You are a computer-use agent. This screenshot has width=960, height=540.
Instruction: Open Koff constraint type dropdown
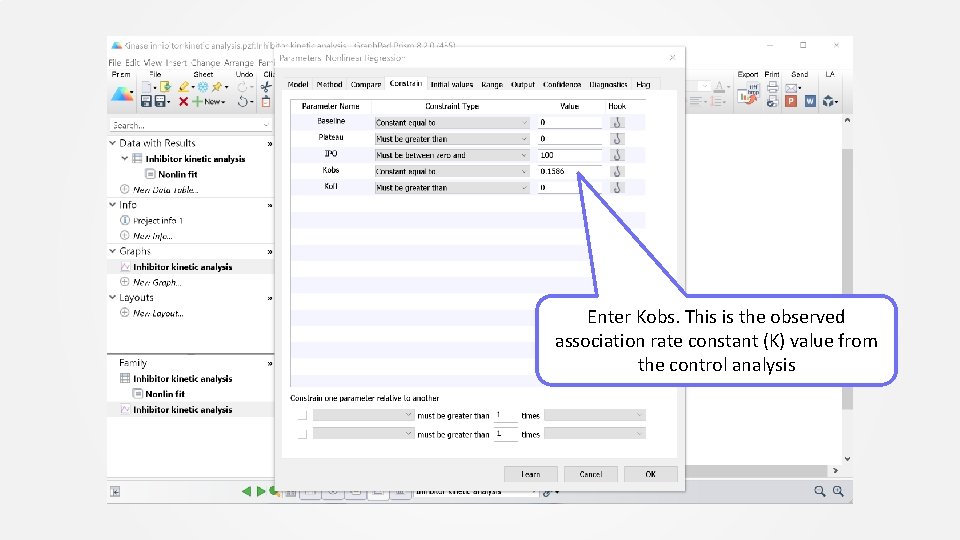pyautogui.click(x=451, y=187)
